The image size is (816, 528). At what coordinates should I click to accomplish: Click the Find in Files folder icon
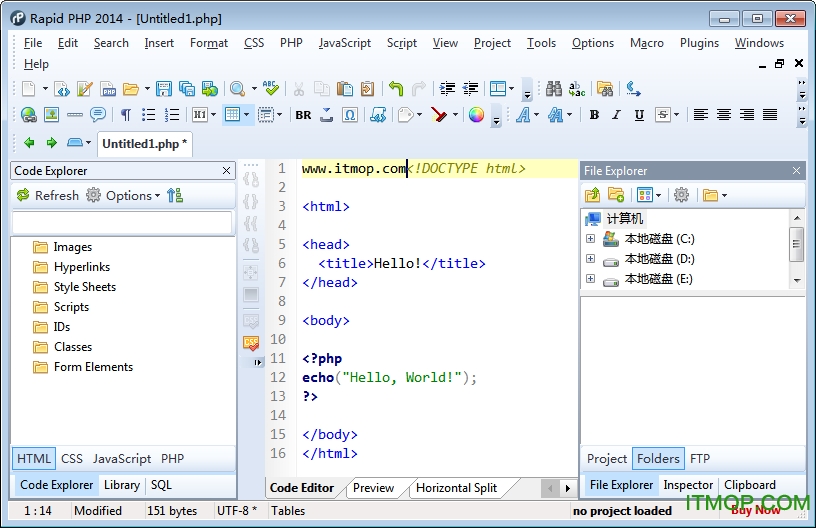point(605,89)
